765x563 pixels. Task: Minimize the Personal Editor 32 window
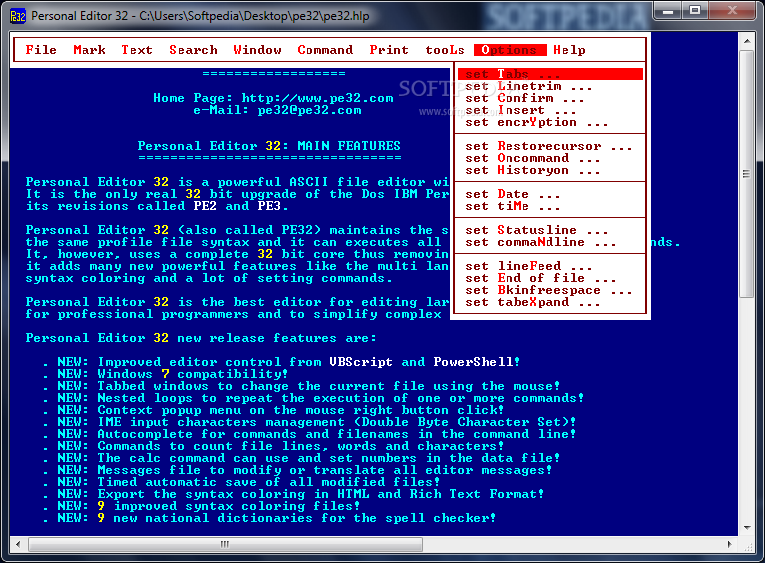point(668,11)
